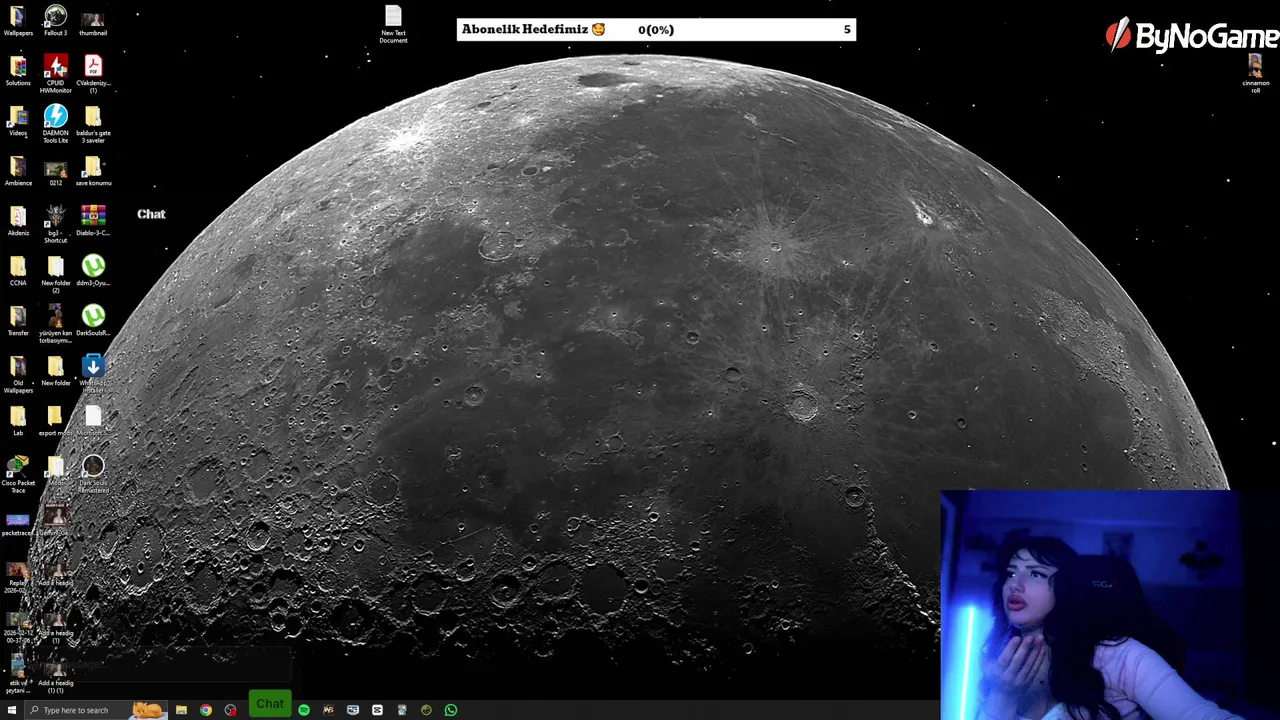Launch CPUID HWMonitor from the desktop
This screenshot has height=720, width=1280.
(x=56, y=74)
